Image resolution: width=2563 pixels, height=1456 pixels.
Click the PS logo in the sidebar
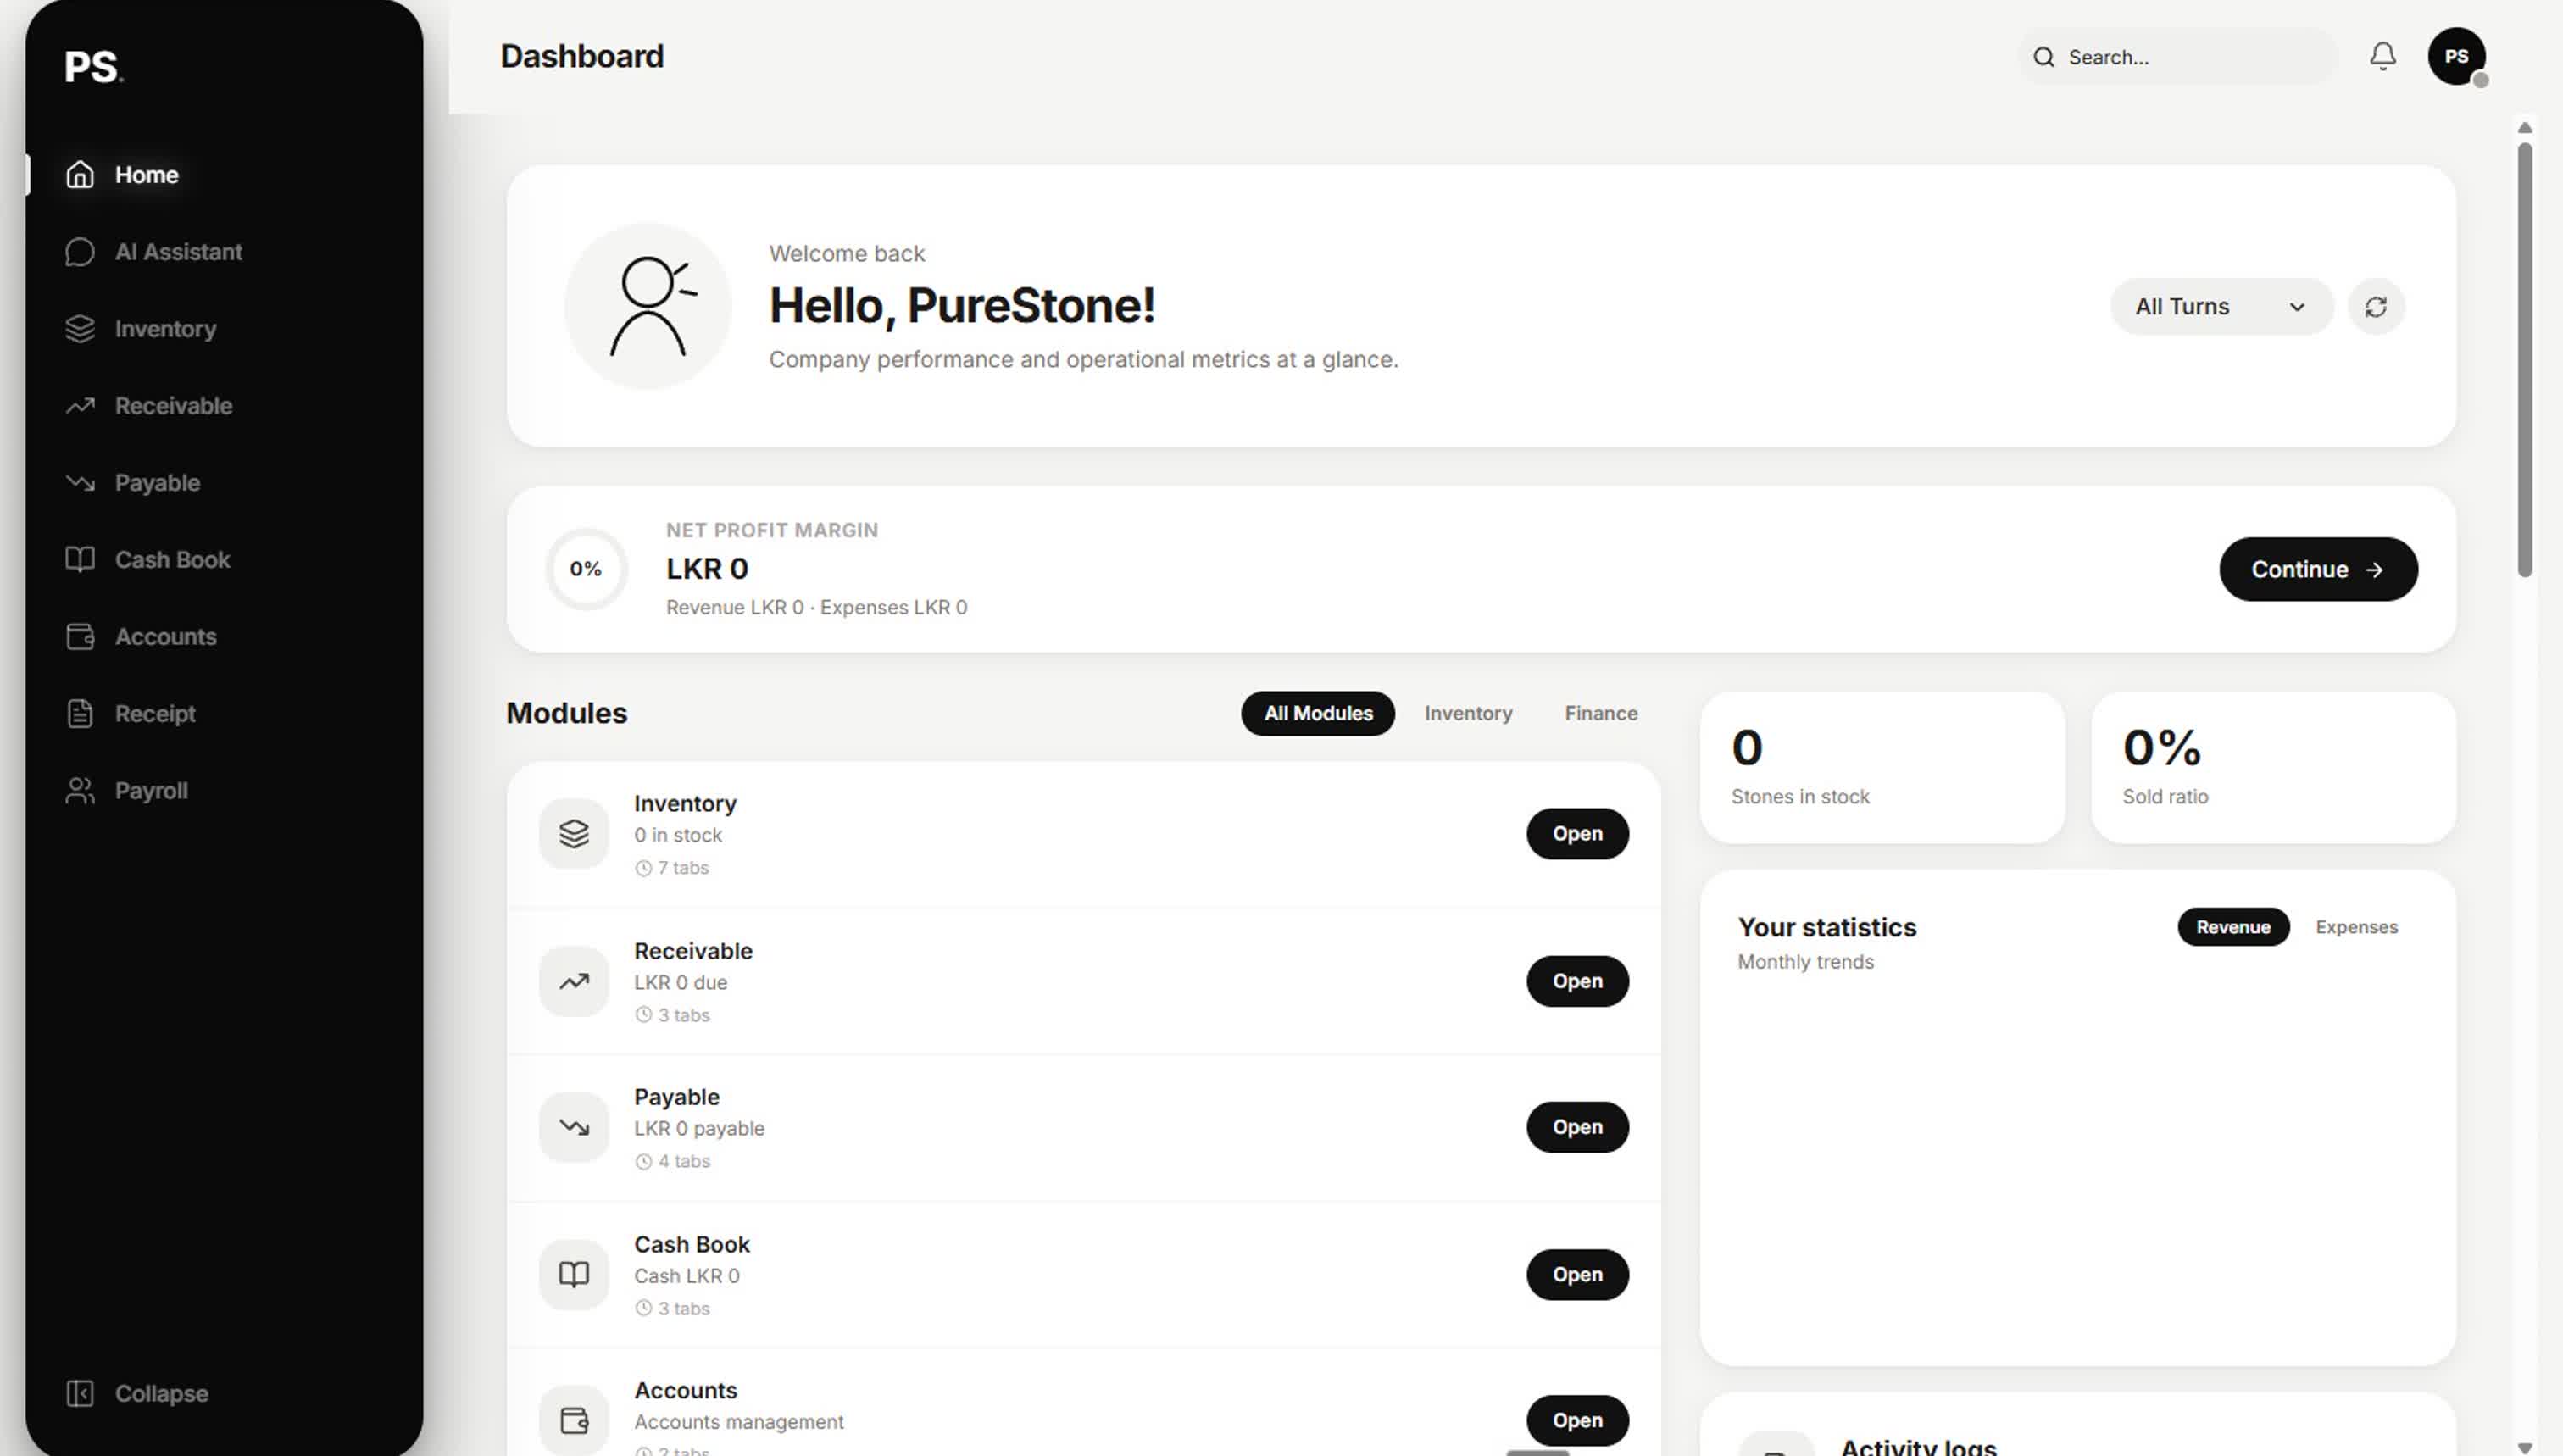point(94,67)
